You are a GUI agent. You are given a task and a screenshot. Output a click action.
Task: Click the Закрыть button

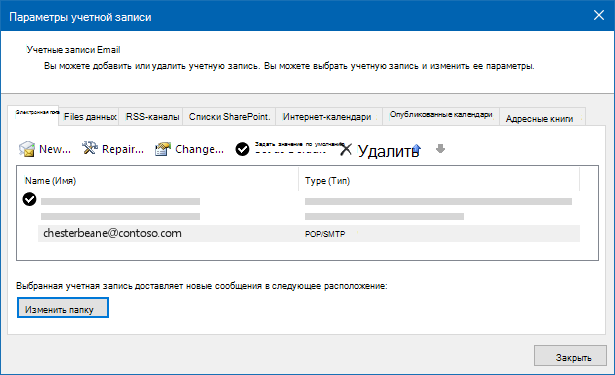(570, 356)
